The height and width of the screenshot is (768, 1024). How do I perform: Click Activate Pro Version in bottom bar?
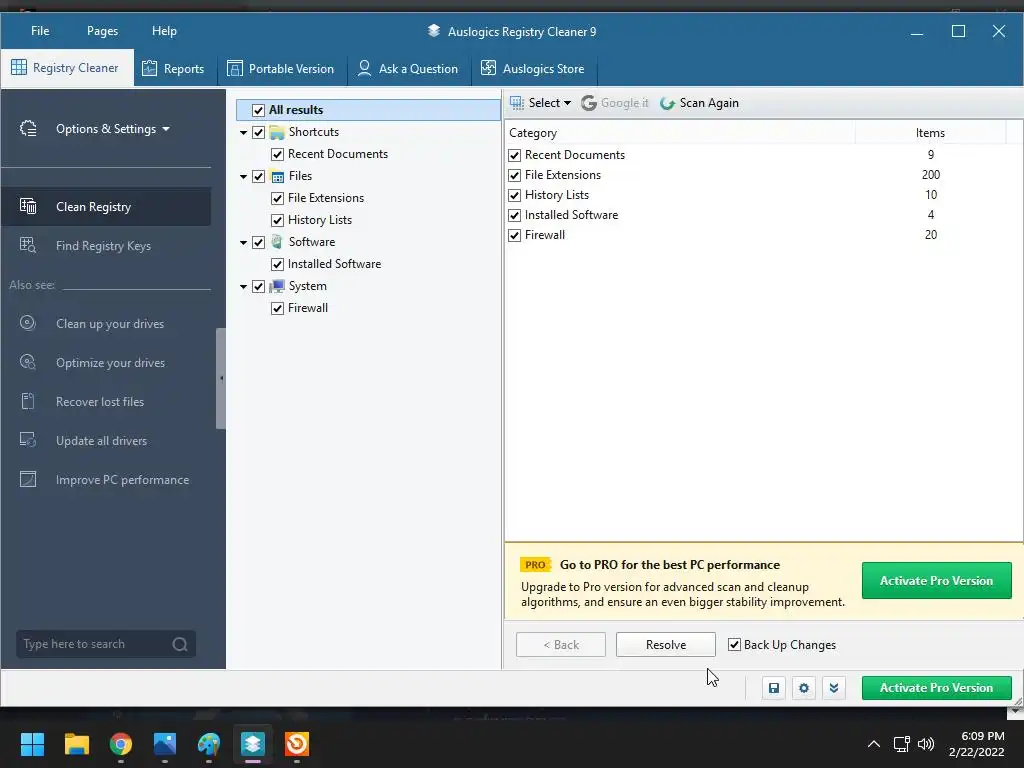click(936, 688)
